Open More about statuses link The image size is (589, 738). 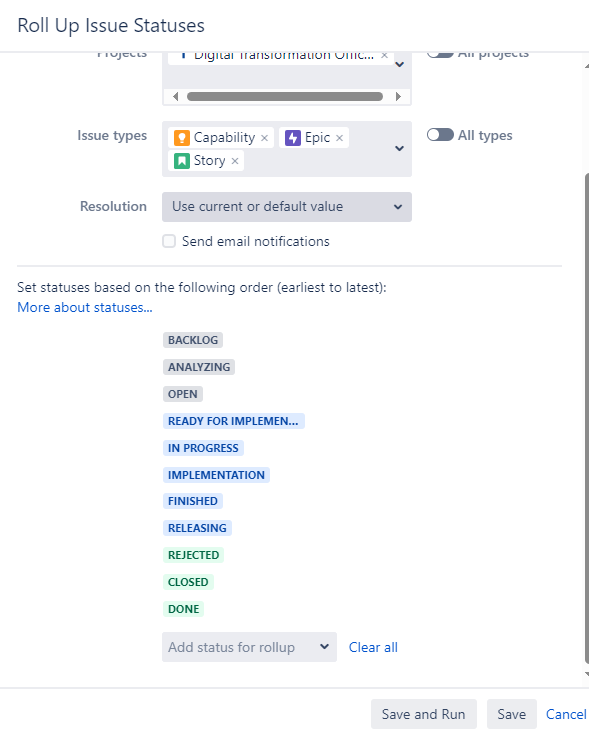click(85, 307)
